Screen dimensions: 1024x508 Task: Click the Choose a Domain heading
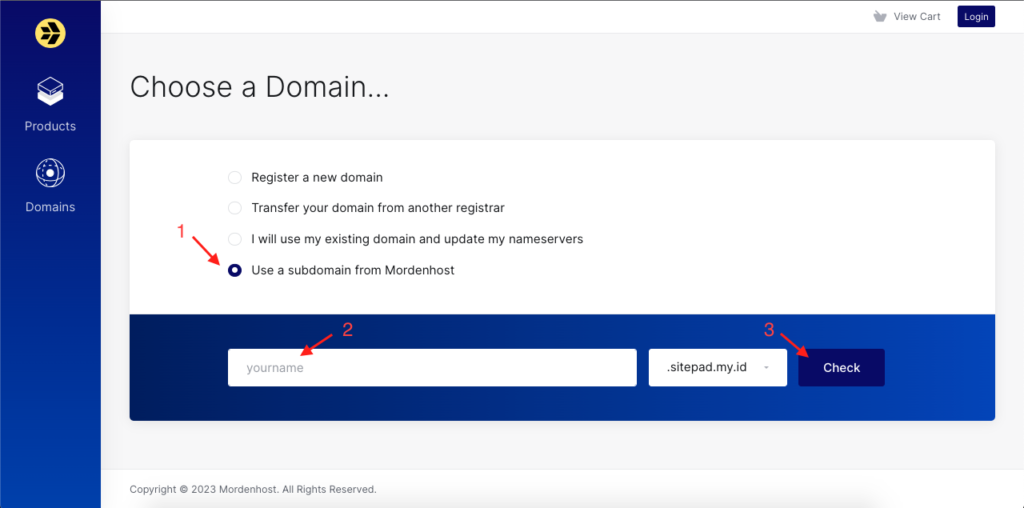259,87
